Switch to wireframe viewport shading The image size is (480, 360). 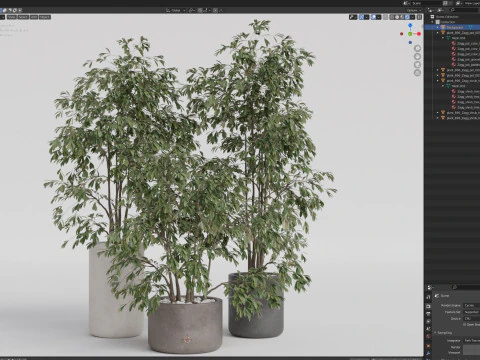click(x=392, y=17)
